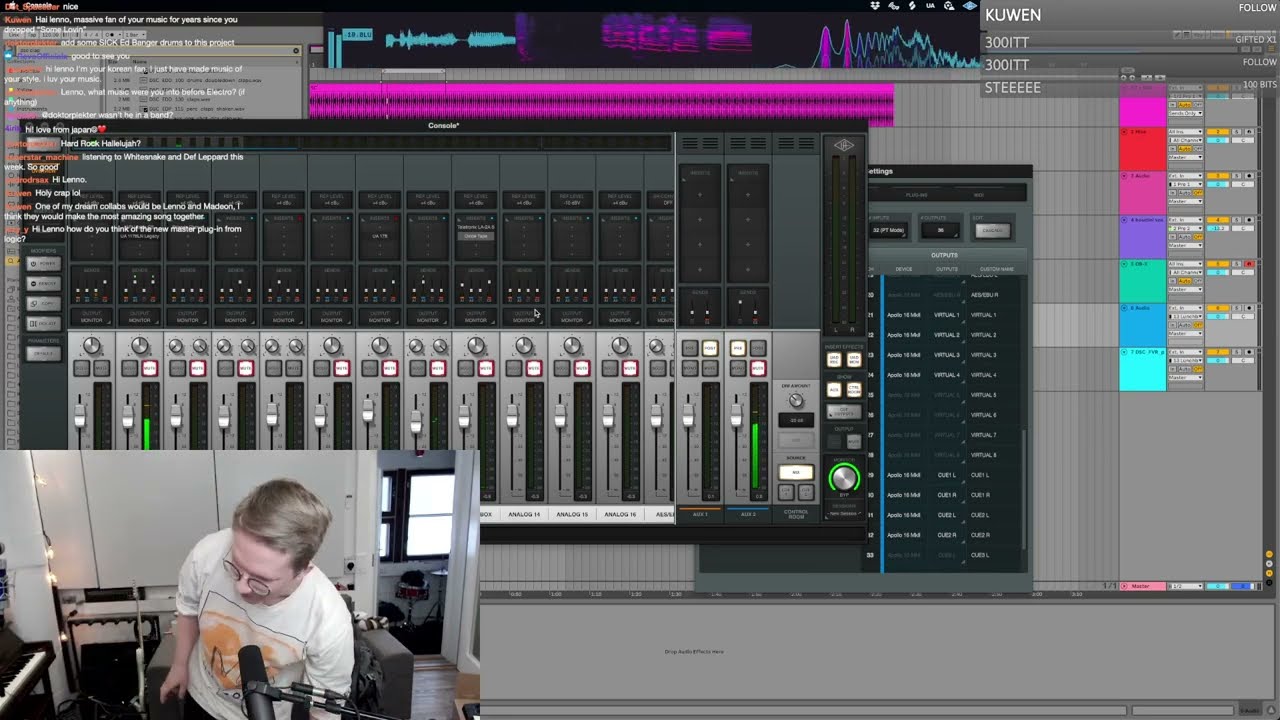This screenshot has height=720, width=1280.
Task: Solo the 3 Audio track in Ableton
Action: pyautogui.click(x=1236, y=176)
